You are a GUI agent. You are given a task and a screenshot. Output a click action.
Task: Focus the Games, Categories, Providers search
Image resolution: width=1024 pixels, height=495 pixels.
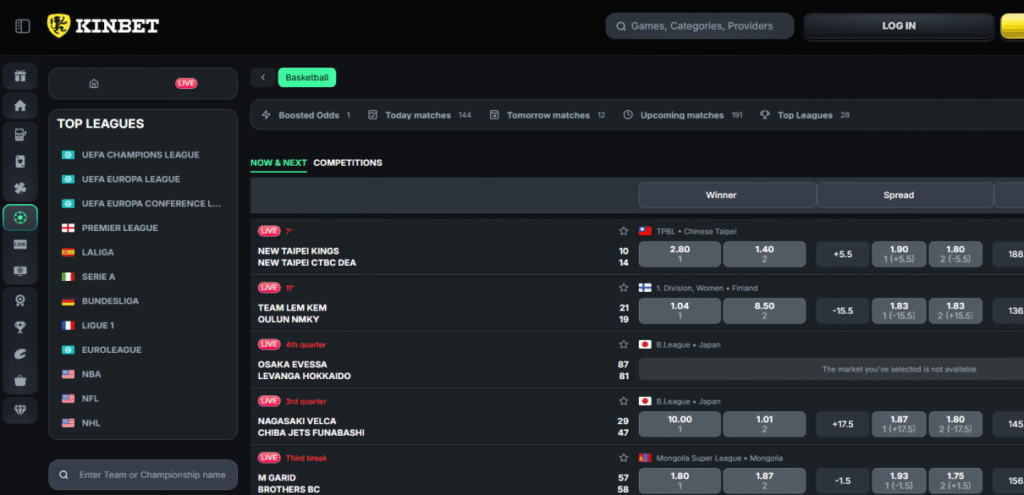(699, 26)
